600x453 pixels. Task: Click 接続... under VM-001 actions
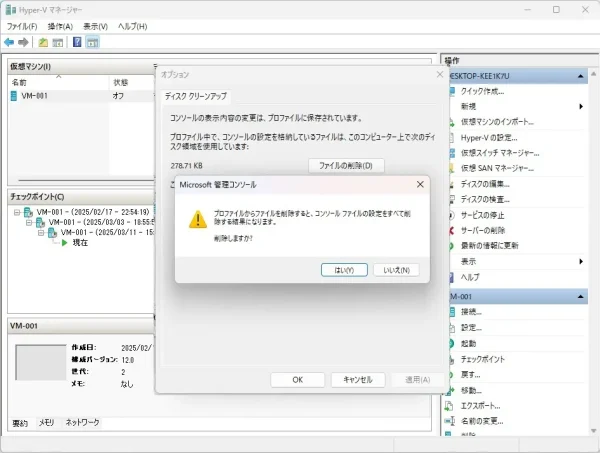471,312
